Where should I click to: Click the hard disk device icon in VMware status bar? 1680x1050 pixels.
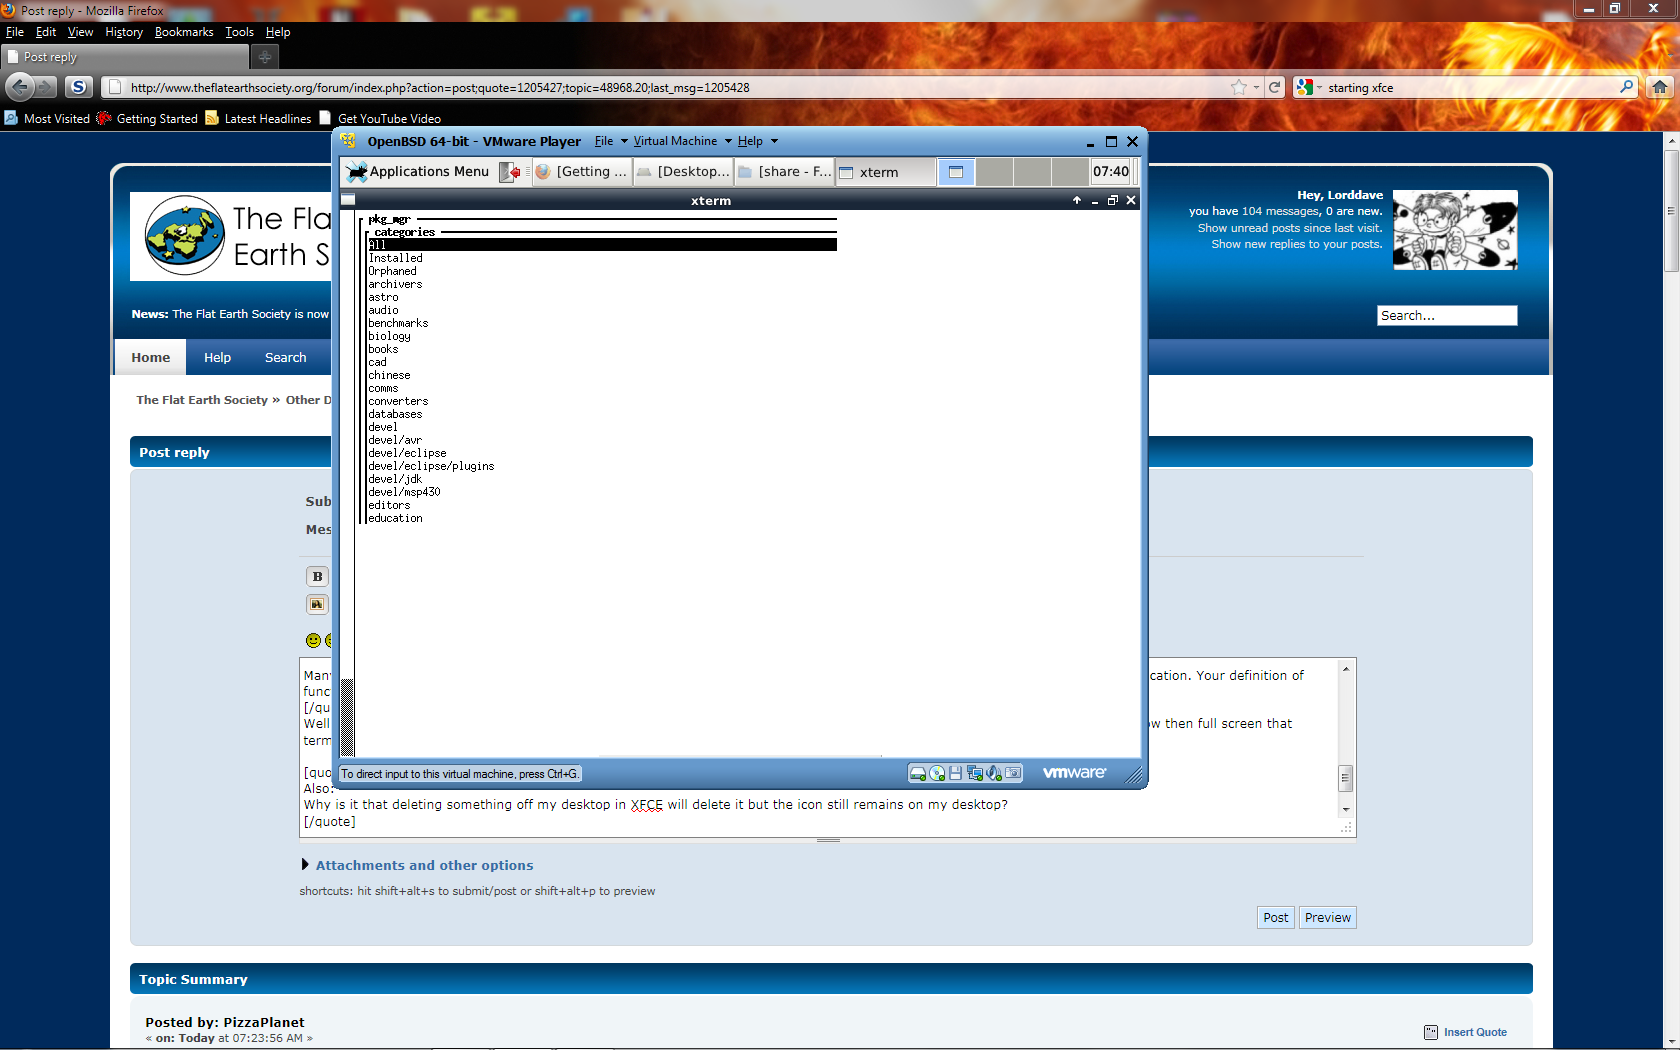coord(917,773)
